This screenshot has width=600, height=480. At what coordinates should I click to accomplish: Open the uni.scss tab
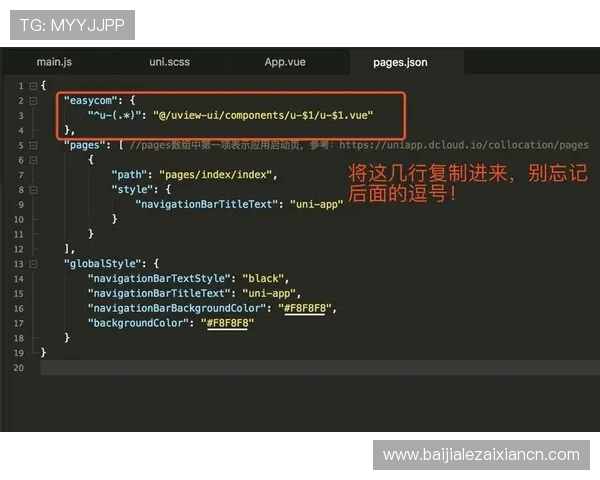169,62
